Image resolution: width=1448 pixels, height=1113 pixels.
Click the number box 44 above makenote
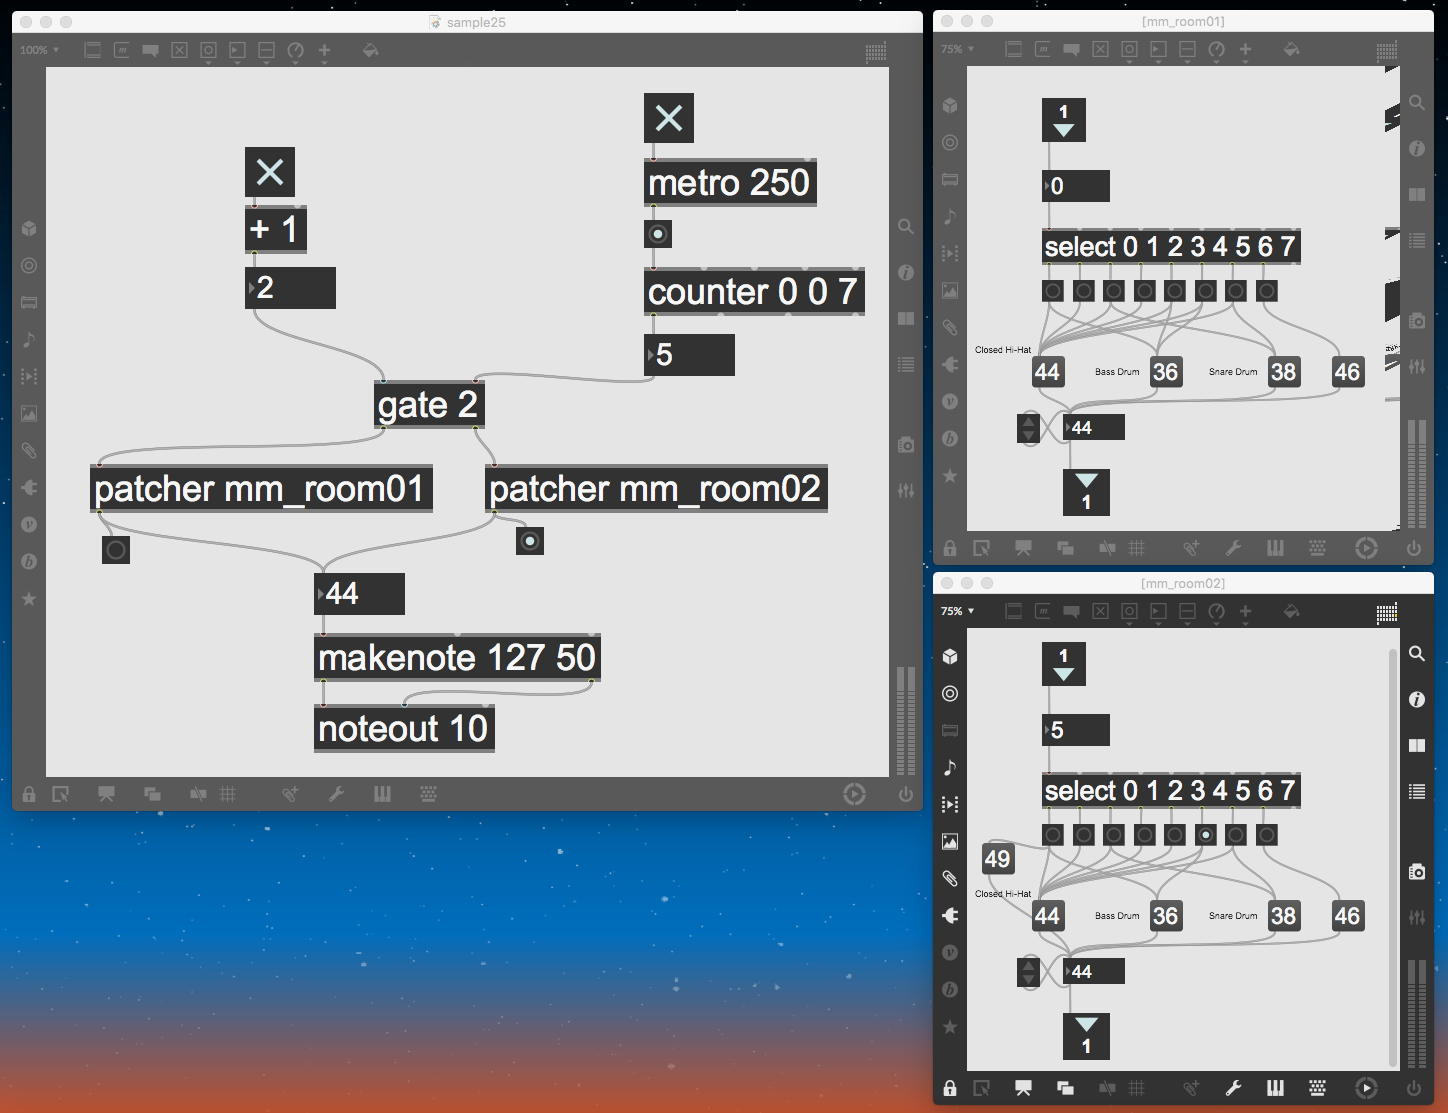pos(360,593)
